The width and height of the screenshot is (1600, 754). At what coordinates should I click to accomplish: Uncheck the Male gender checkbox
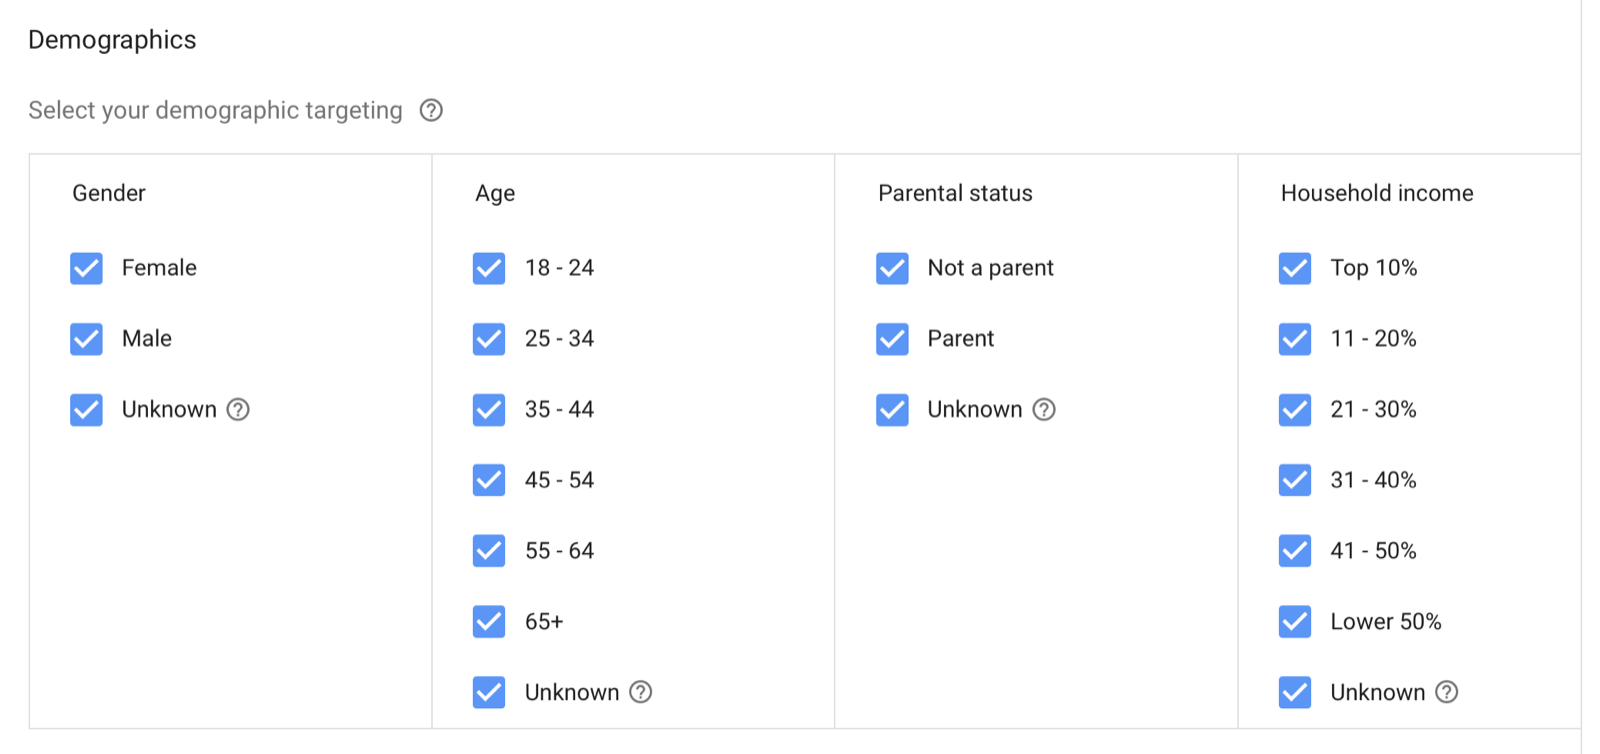pos(87,339)
